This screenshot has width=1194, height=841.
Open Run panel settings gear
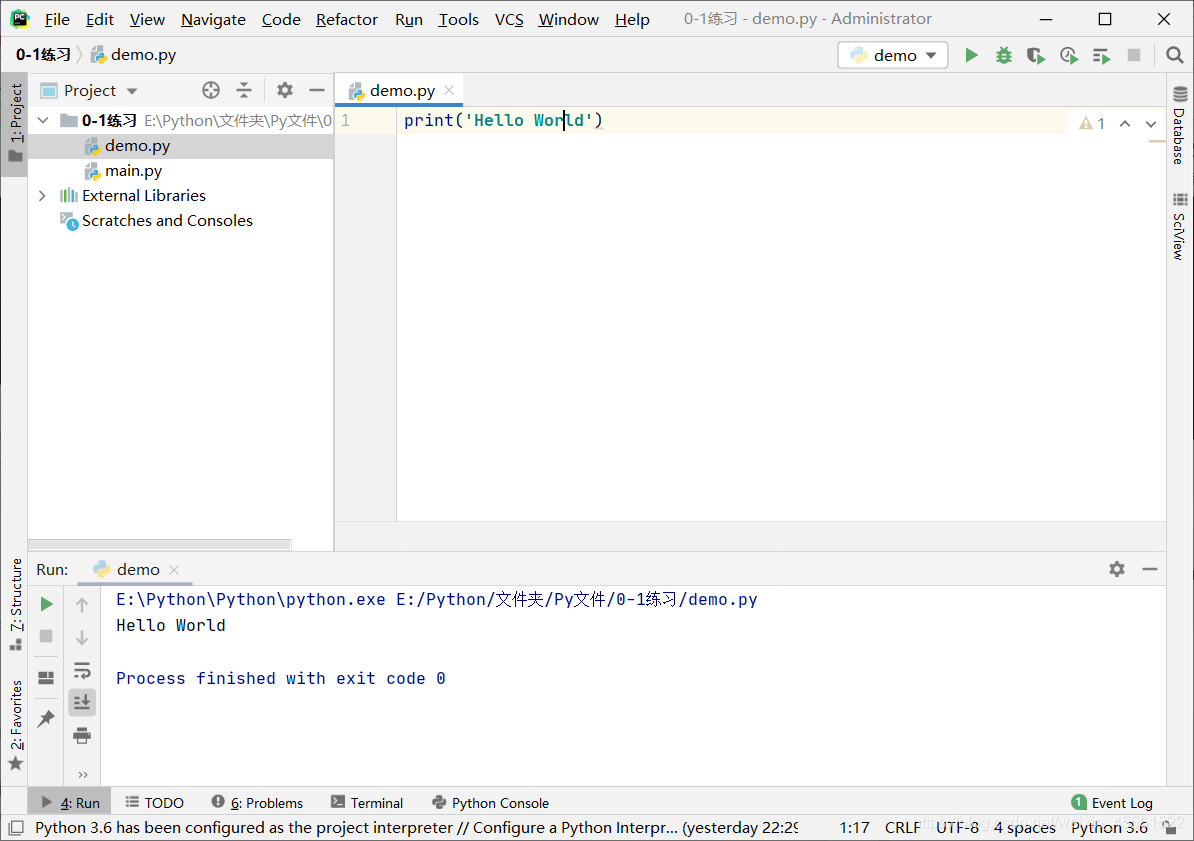pos(1117,569)
